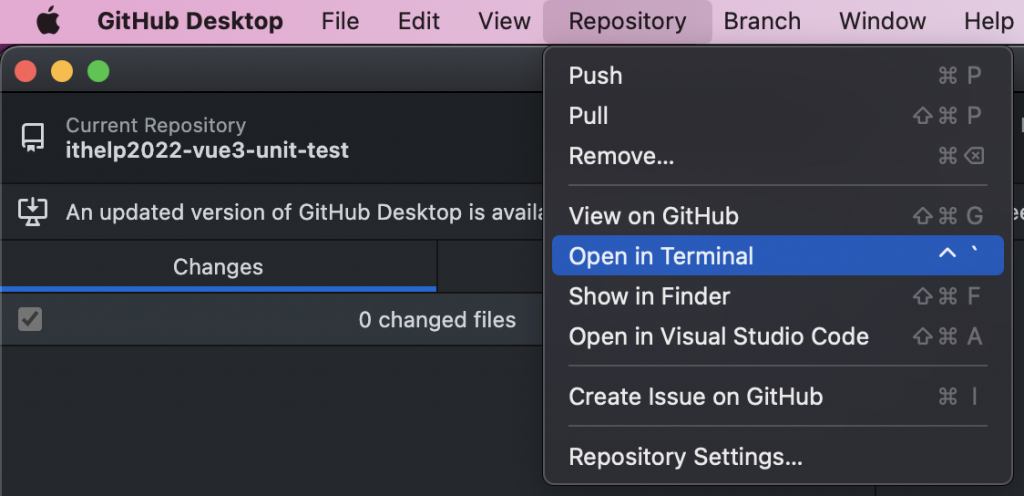Select View on GitHub menu entry
The height and width of the screenshot is (496, 1024).
coord(653,216)
